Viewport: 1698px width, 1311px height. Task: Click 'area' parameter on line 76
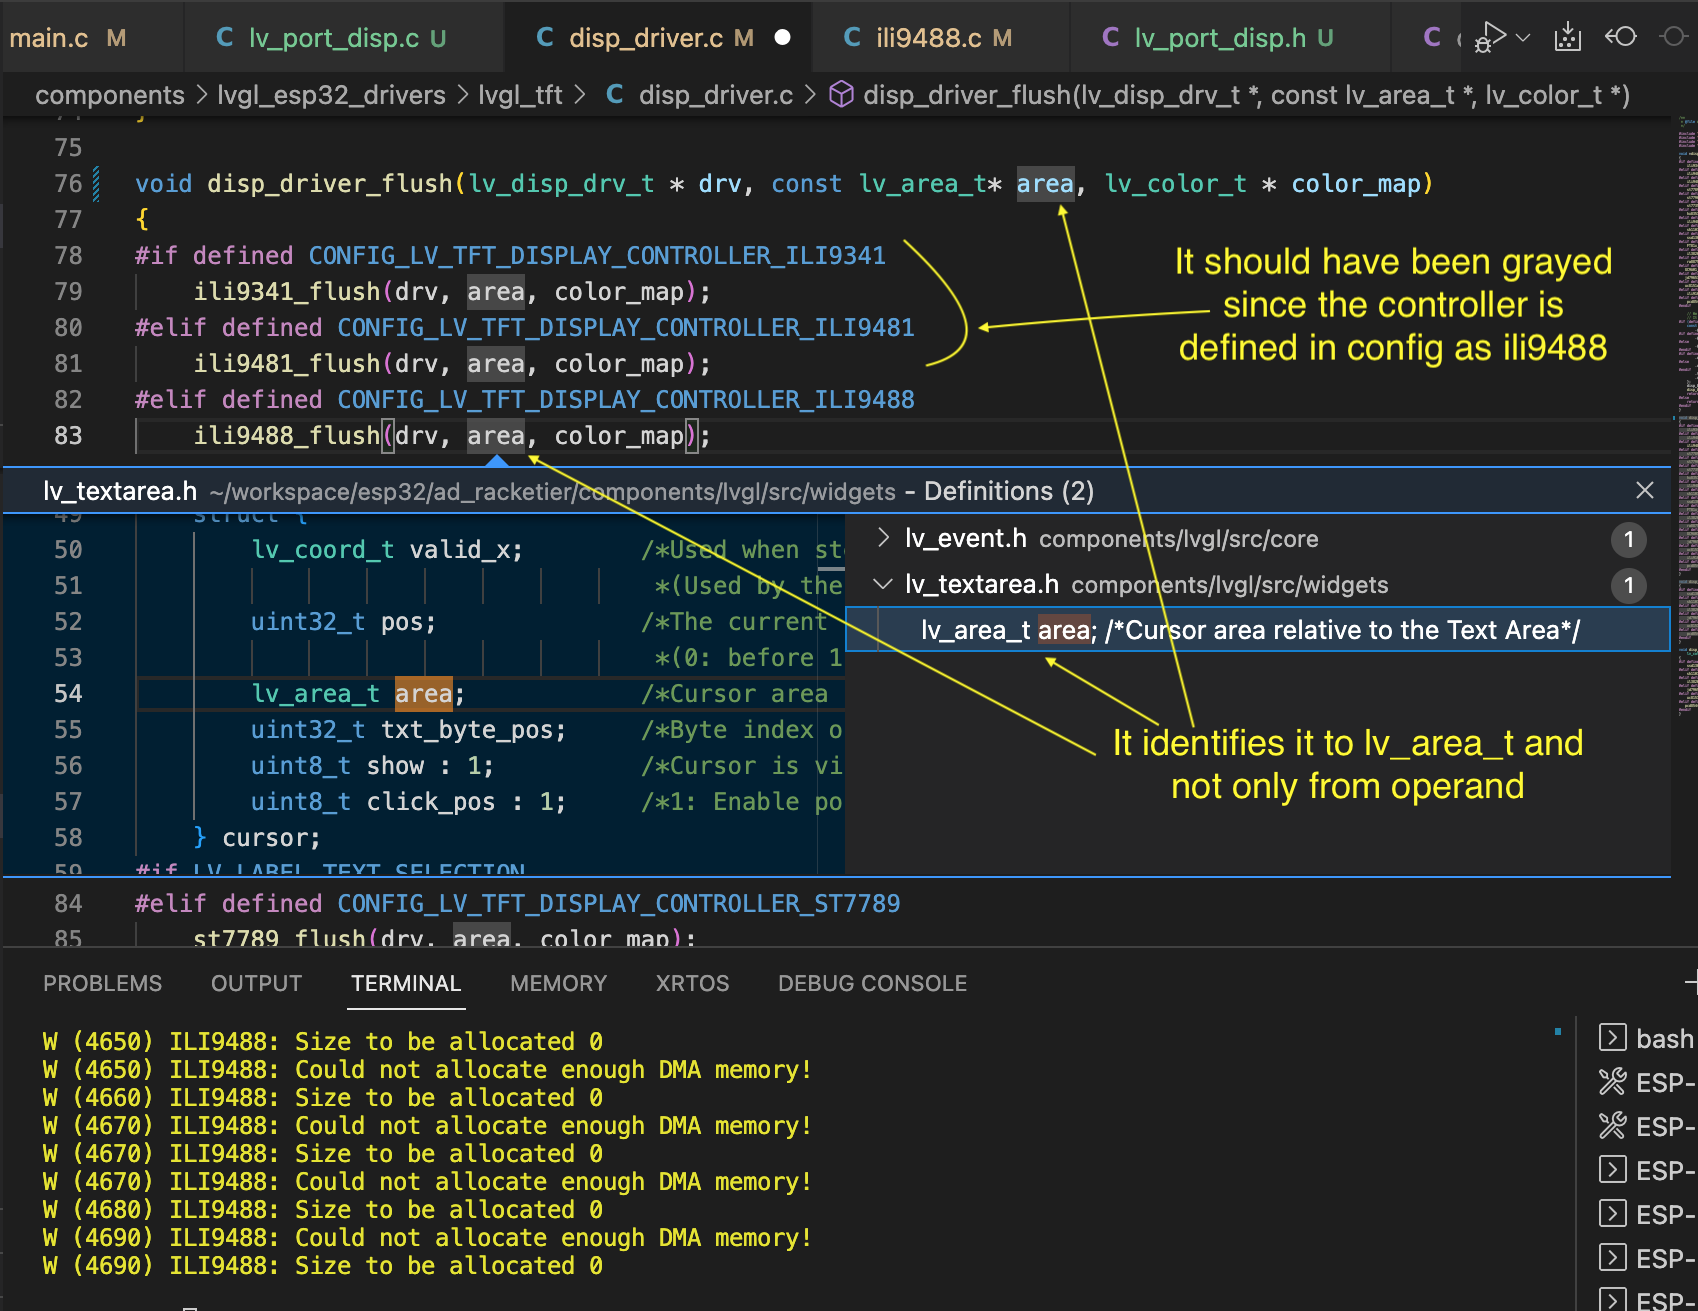[1045, 183]
